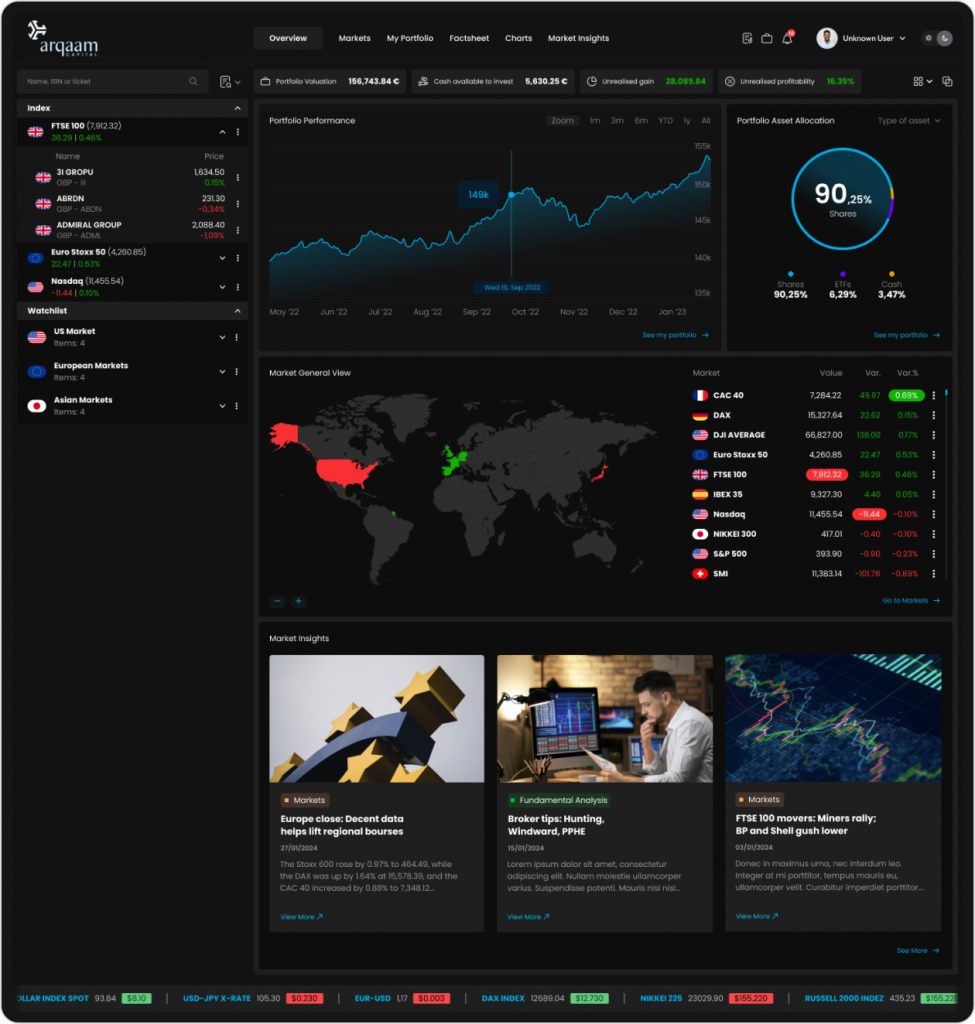This screenshot has width=975, height=1024.
Task: Open the document report icon in header
Action: [x=747, y=39]
